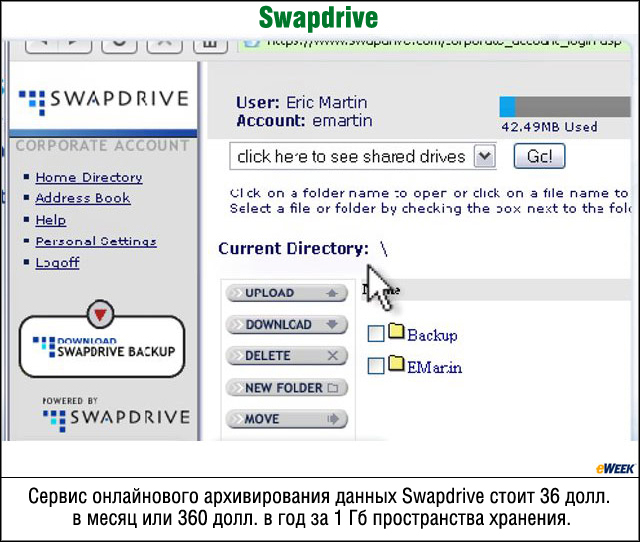The image size is (640, 542).
Task: Click the Go! button
Action: pyautogui.click(x=539, y=156)
